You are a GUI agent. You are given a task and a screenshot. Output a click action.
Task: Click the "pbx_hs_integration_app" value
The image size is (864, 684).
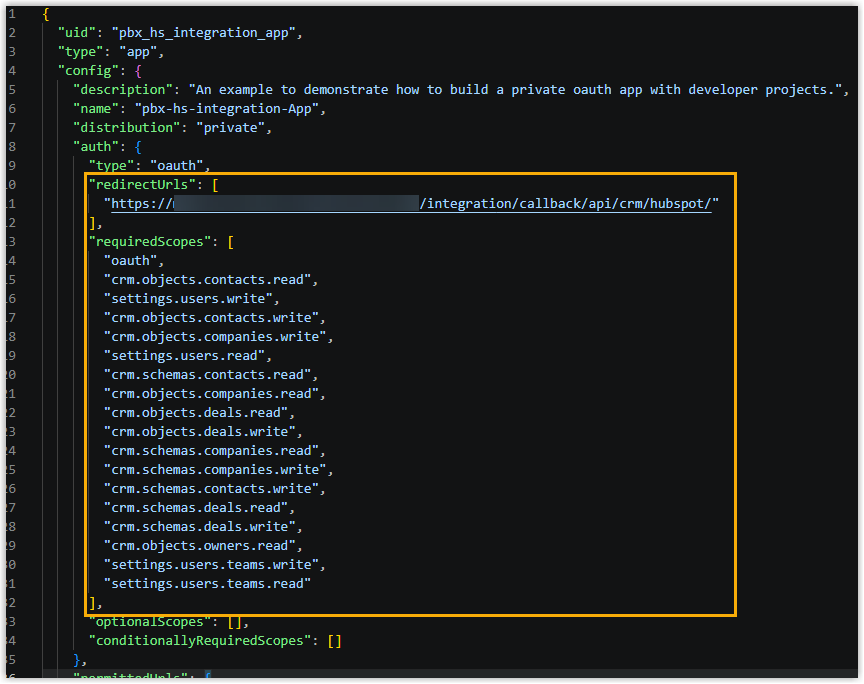pos(203,33)
